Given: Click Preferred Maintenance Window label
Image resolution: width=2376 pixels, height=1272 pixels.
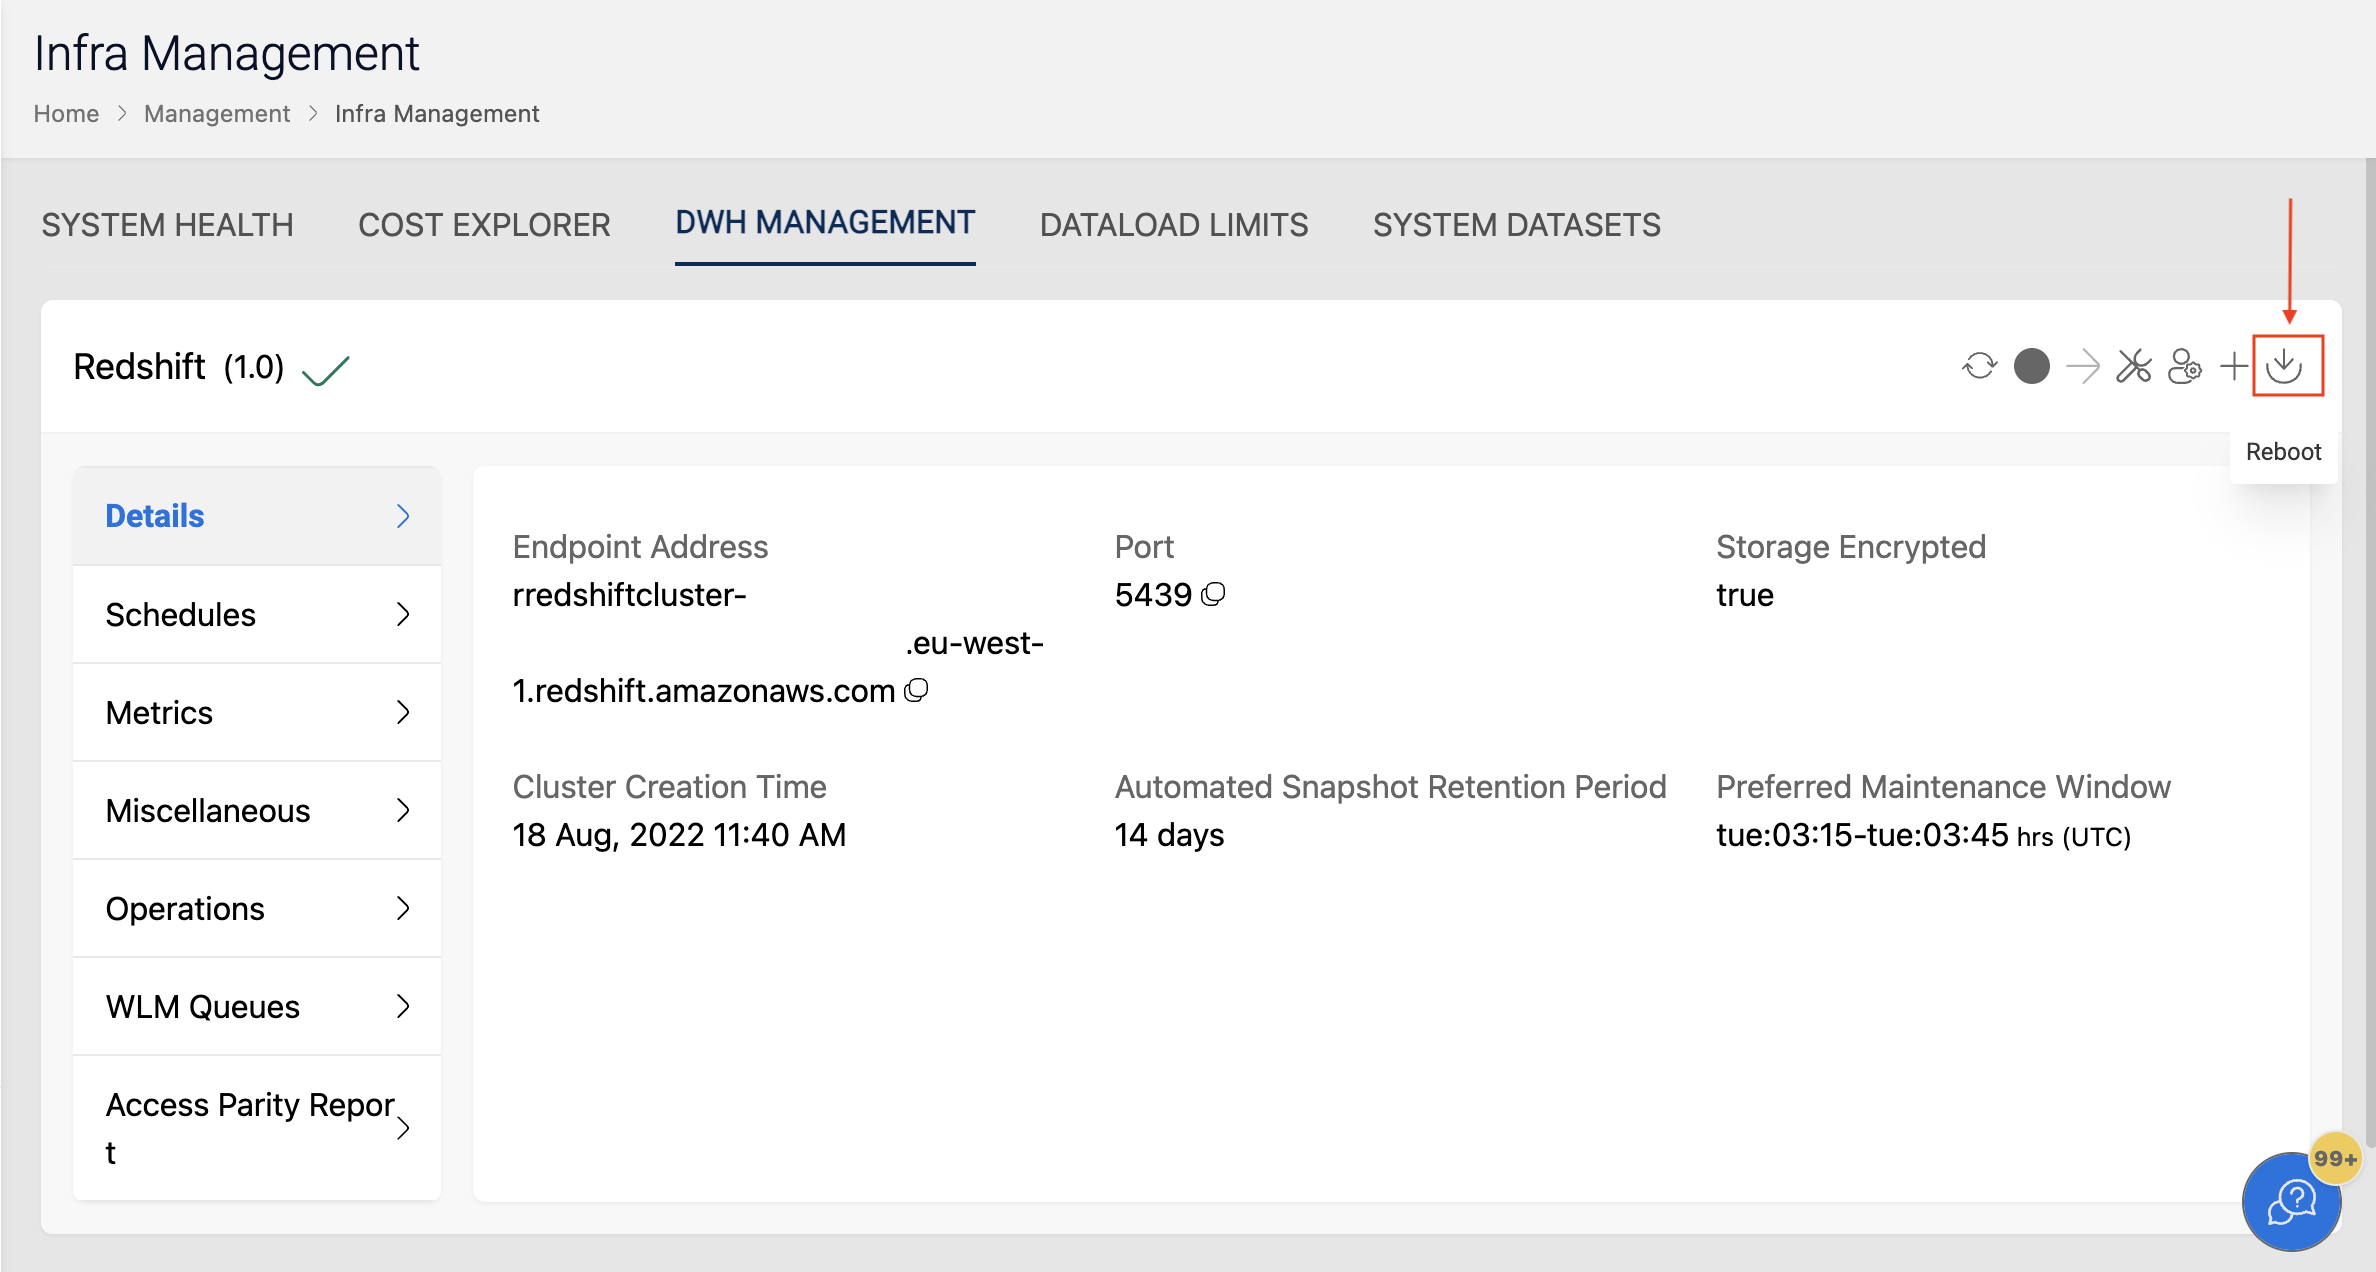Looking at the screenshot, I should tap(1943, 787).
